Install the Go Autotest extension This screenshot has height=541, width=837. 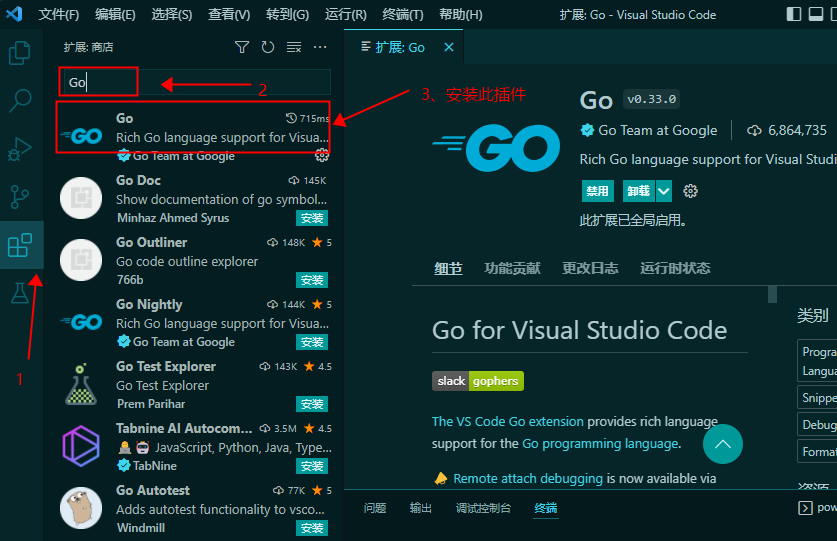tap(312, 528)
